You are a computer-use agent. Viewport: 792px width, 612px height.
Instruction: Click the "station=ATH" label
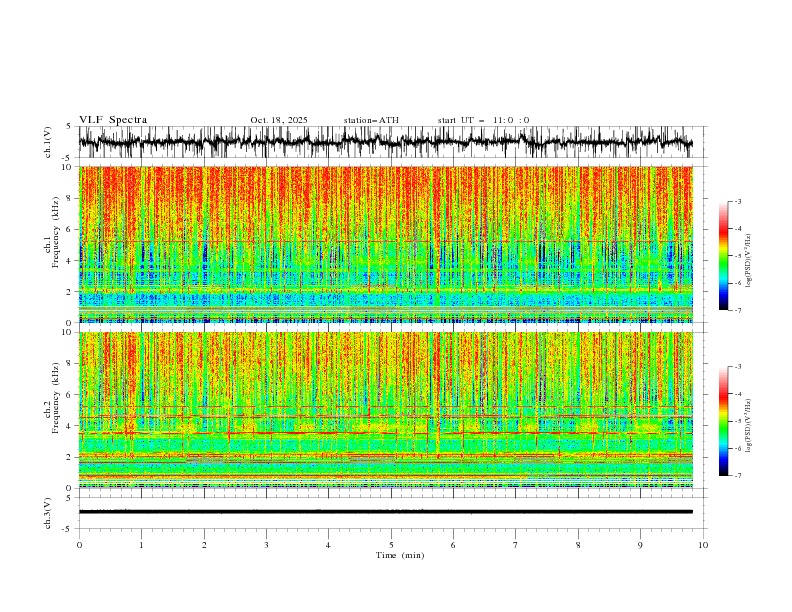[x=371, y=120]
